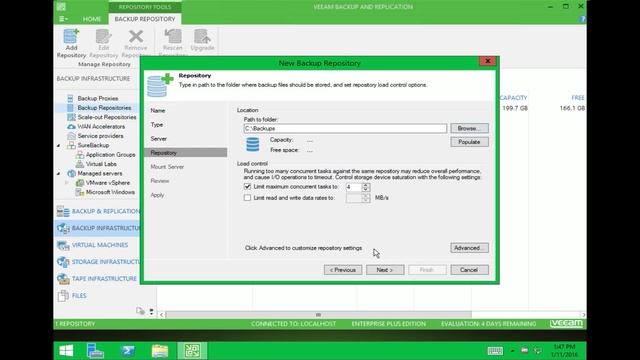Click the 166.1 GB free space cell
640x360 pixels.
[x=572, y=108]
